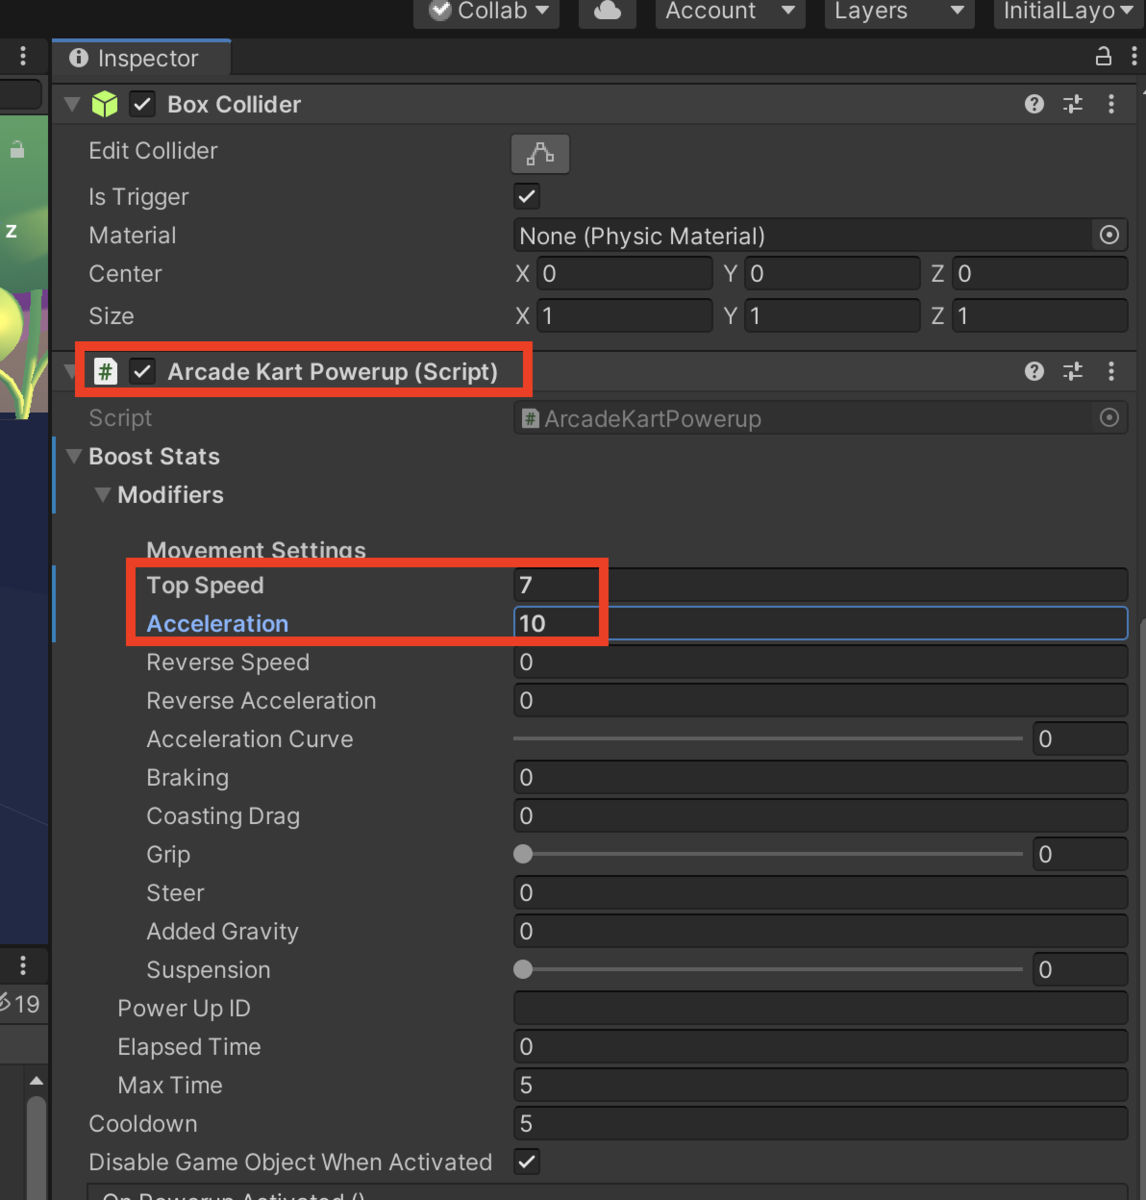Viewport: 1146px width, 1200px height.
Task: Click the Grip slider handle
Action: click(x=523, y=854)
